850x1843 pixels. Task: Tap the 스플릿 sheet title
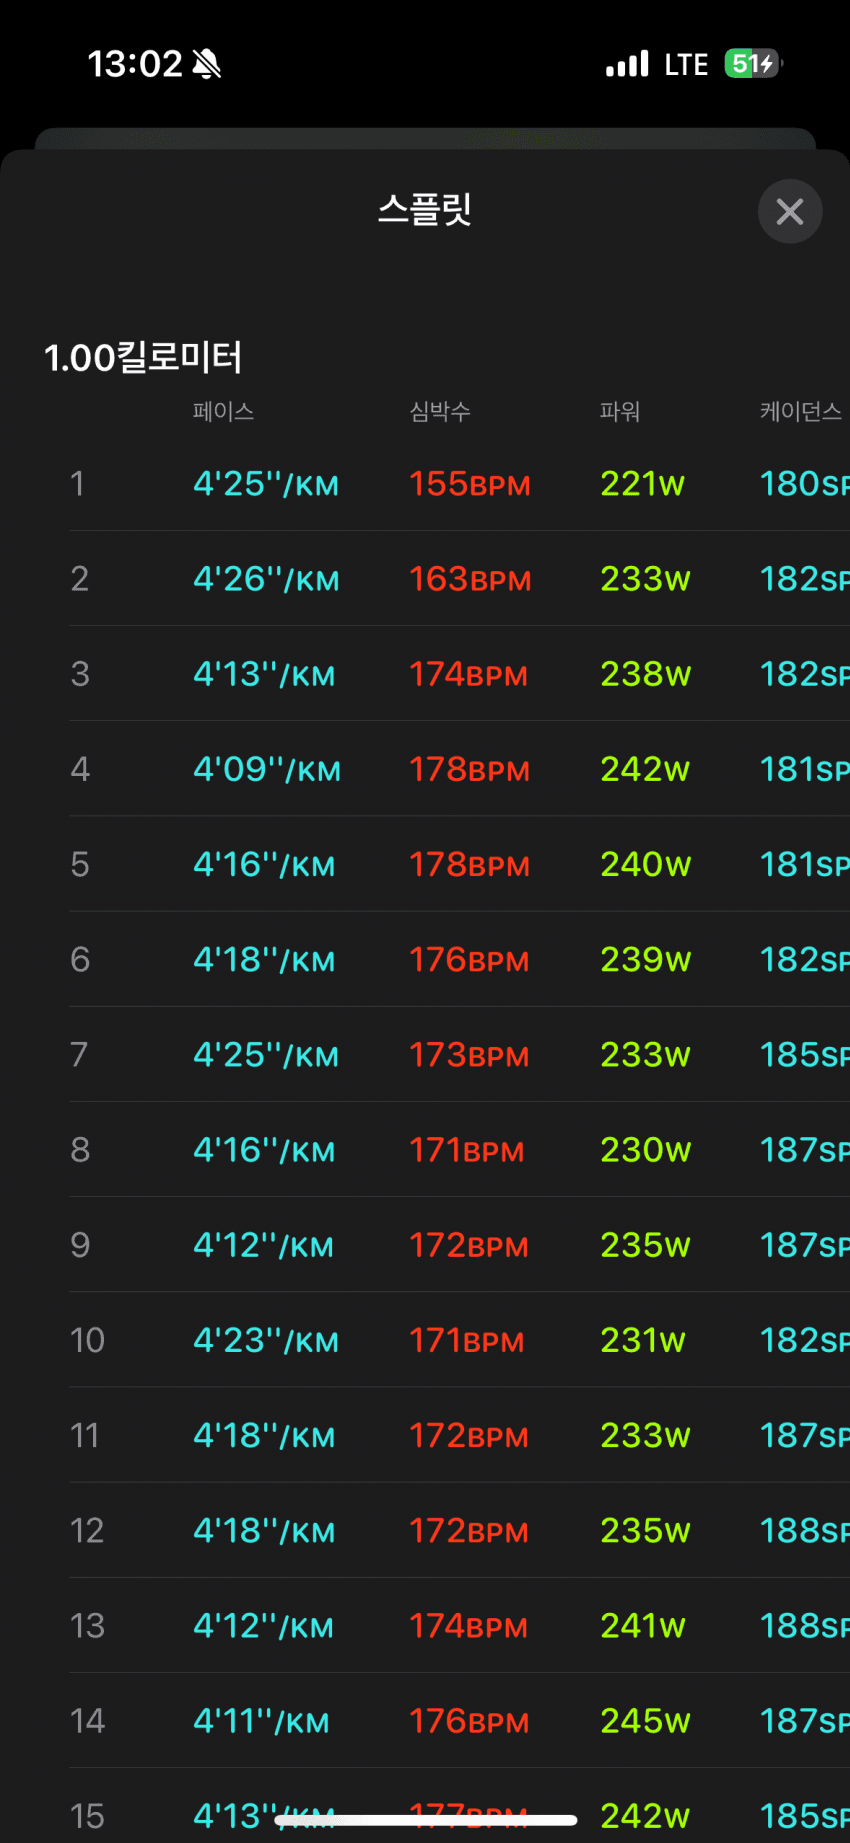pos(425,210)
